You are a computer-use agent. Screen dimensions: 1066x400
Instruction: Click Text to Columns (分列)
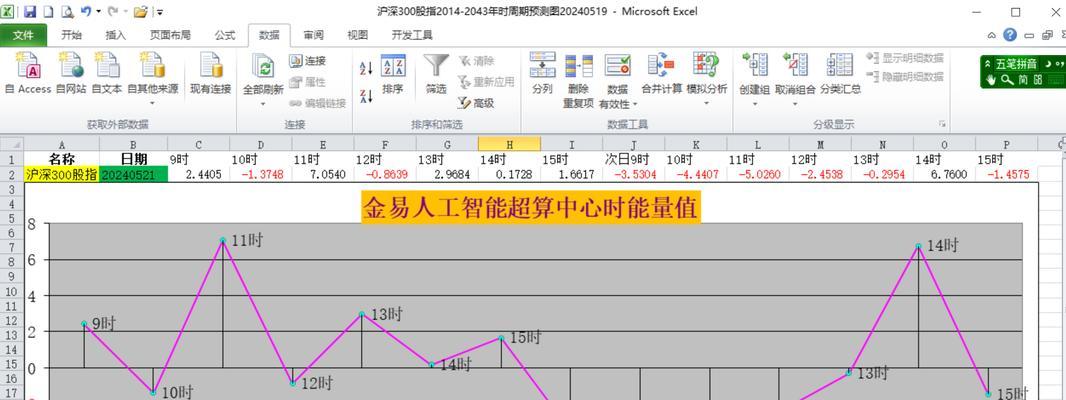click(542, 73)
